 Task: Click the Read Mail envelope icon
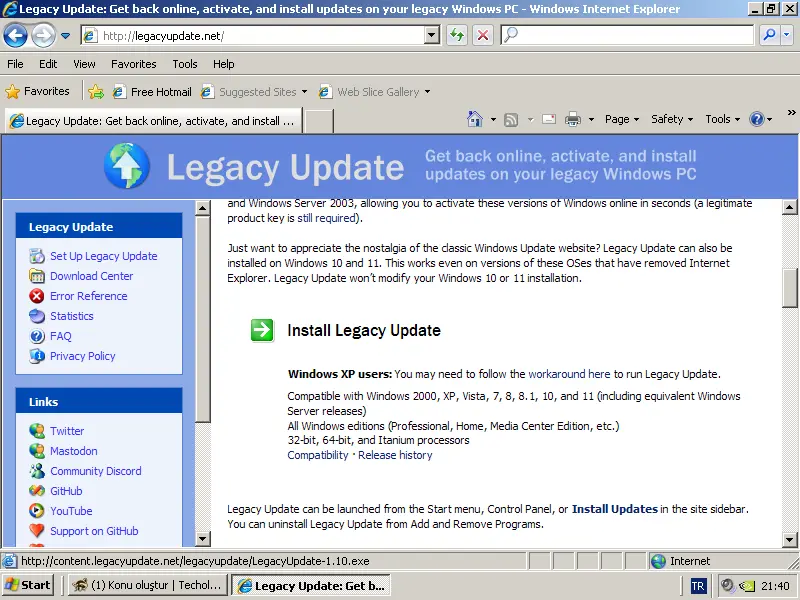click(549, 119)
